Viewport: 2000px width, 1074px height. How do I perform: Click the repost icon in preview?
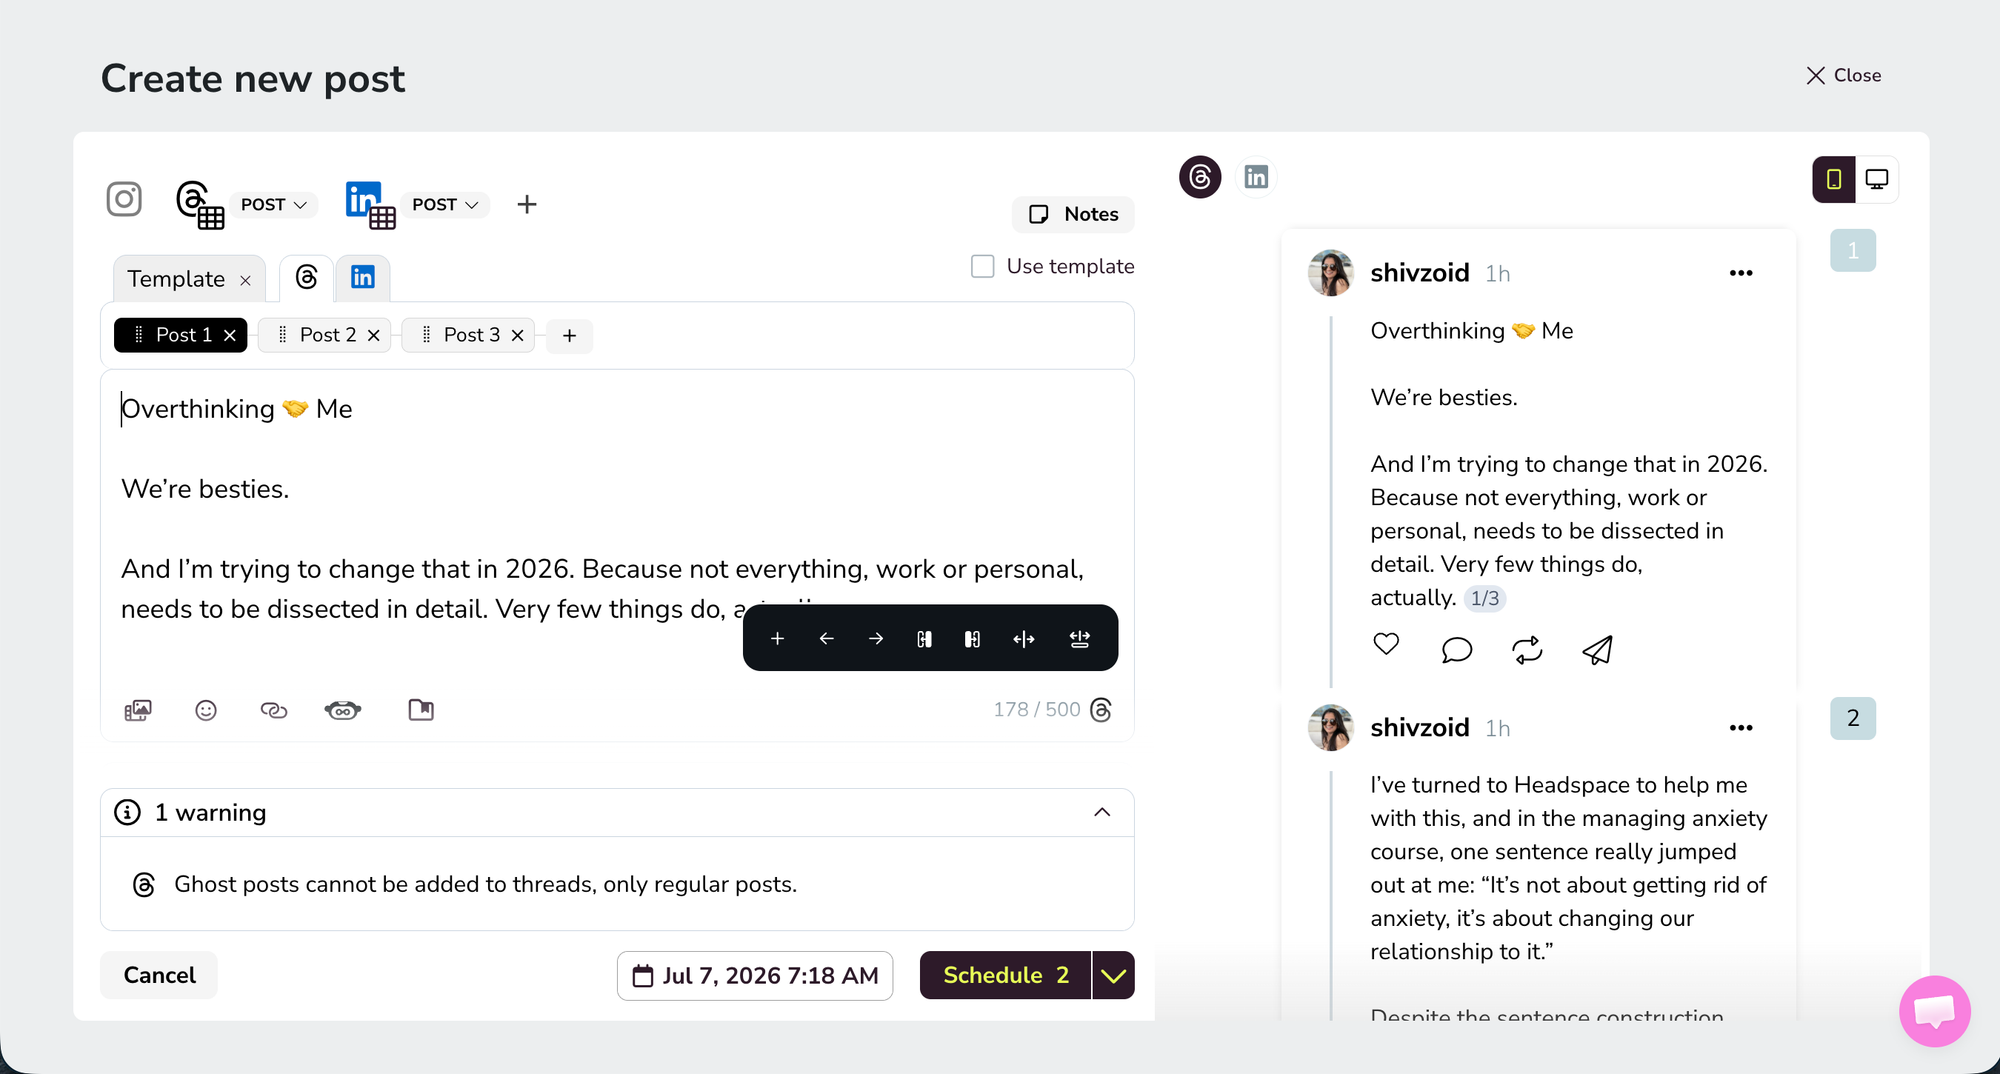click(x=1527, y=650)
